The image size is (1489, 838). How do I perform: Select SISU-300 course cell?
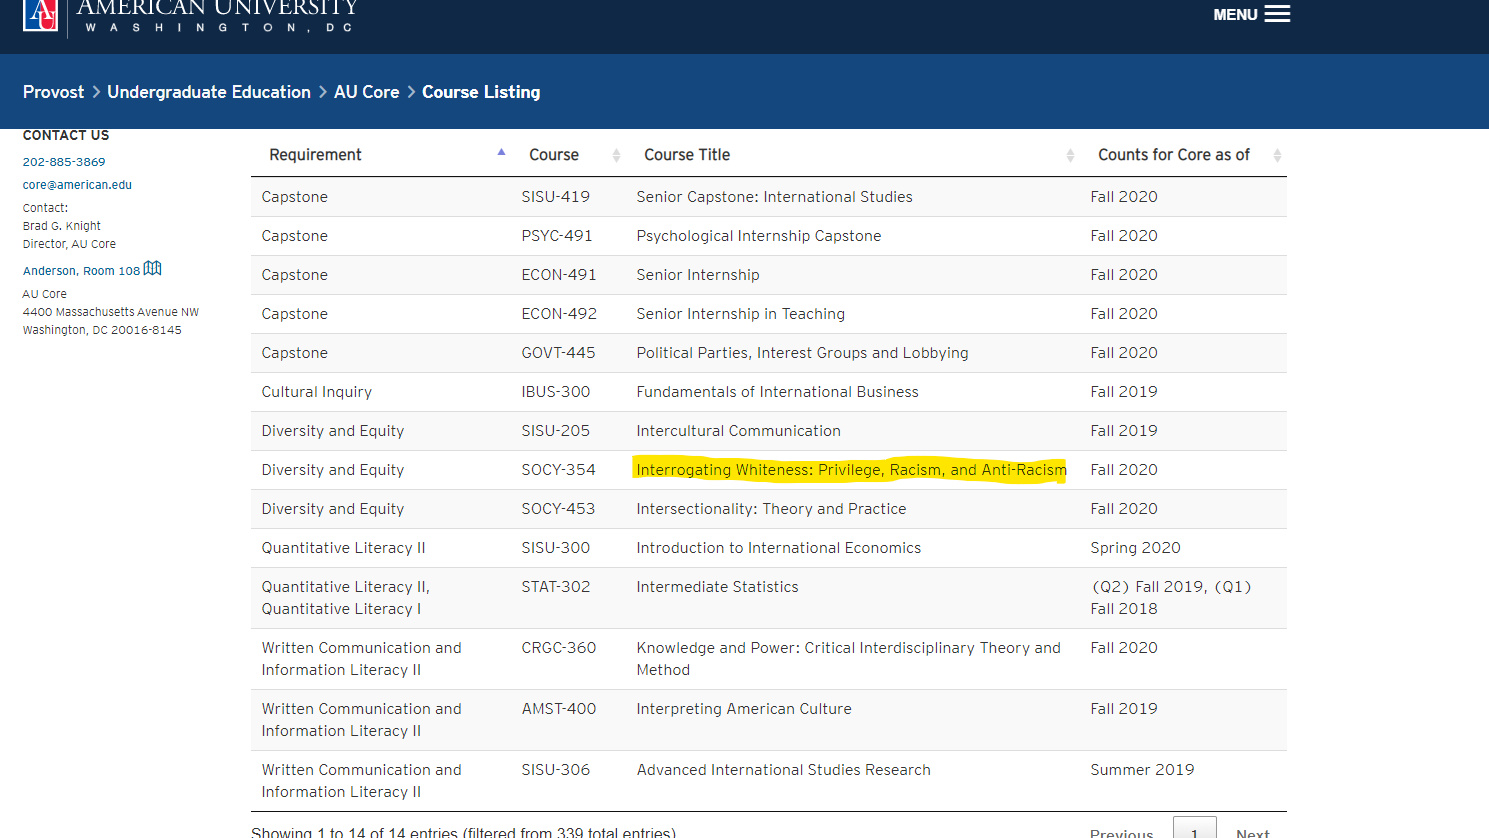556,548
